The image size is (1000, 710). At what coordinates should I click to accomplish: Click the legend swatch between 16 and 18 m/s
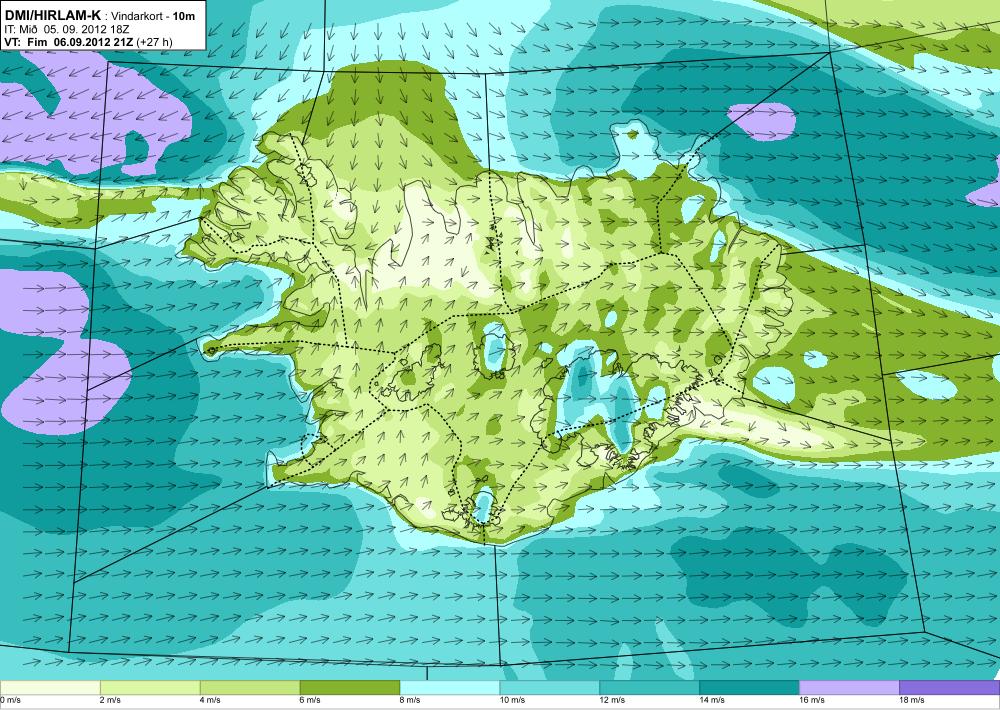pyautogui.click(x=849, y=688)
